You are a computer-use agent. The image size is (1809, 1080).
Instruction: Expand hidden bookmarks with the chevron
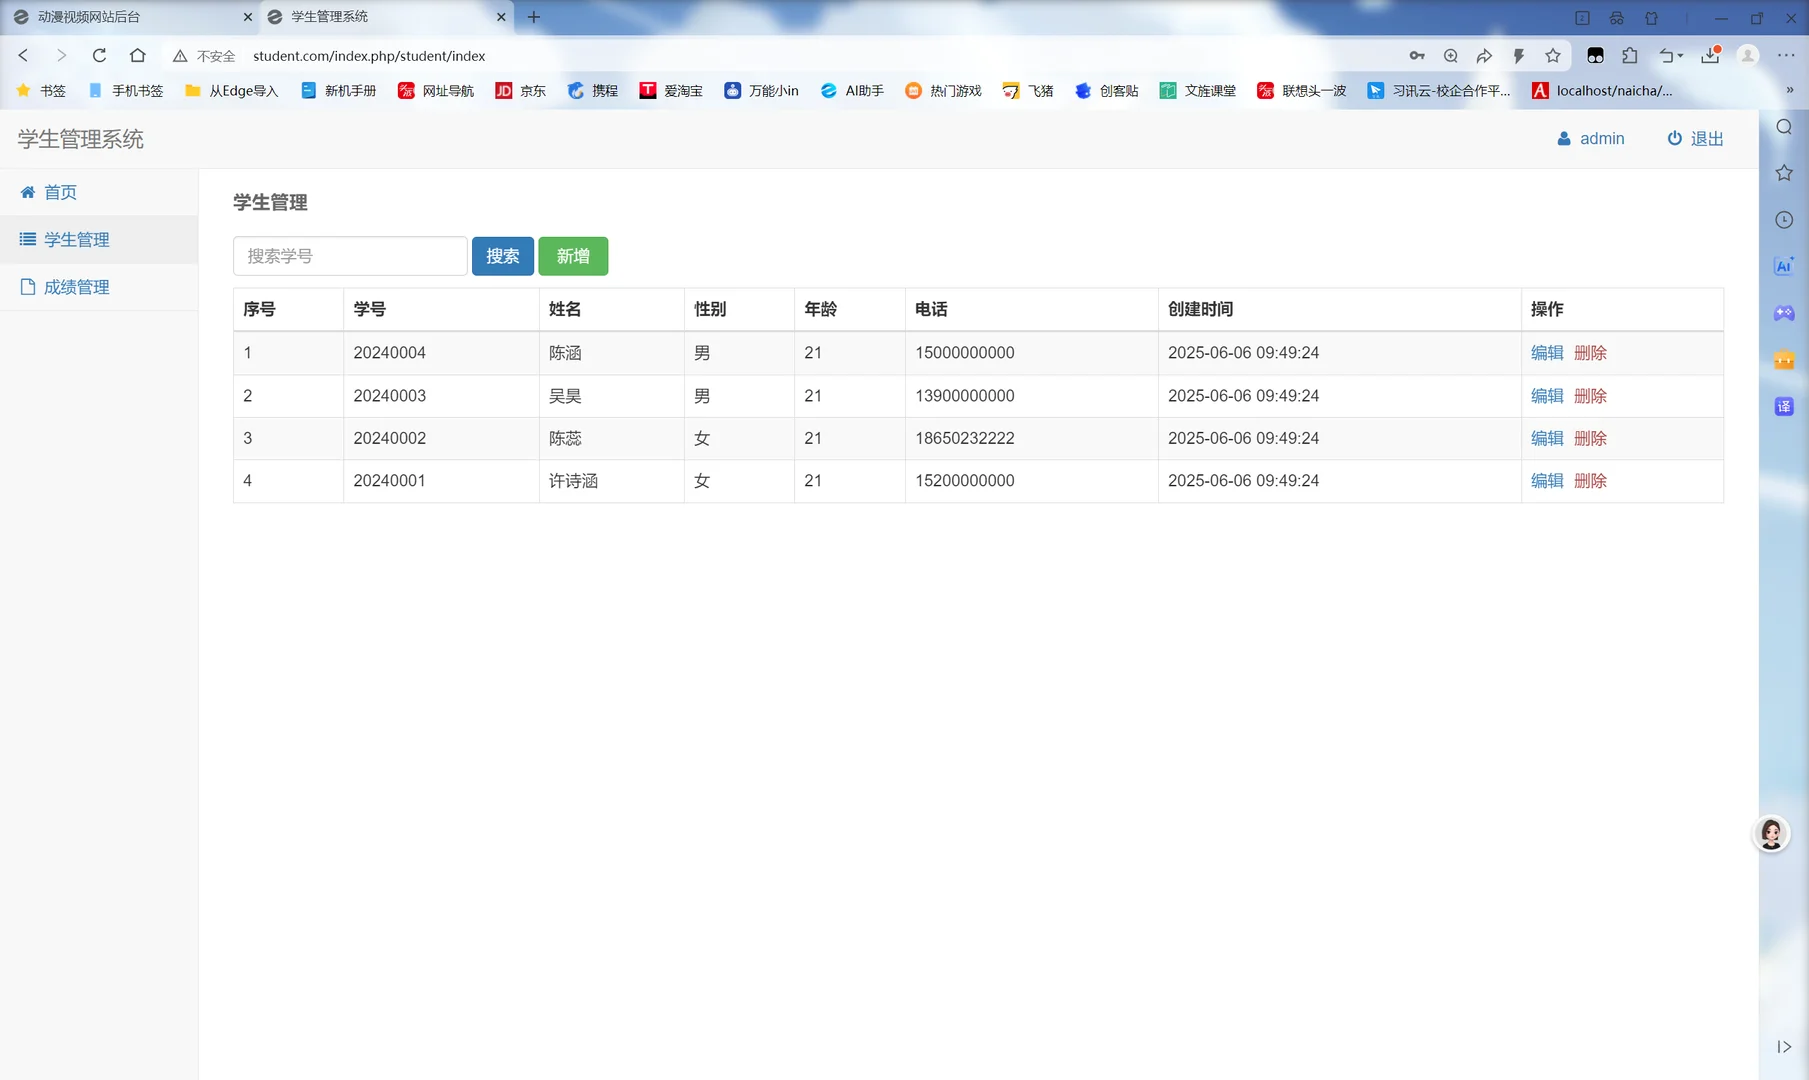tap(1789, 91)
